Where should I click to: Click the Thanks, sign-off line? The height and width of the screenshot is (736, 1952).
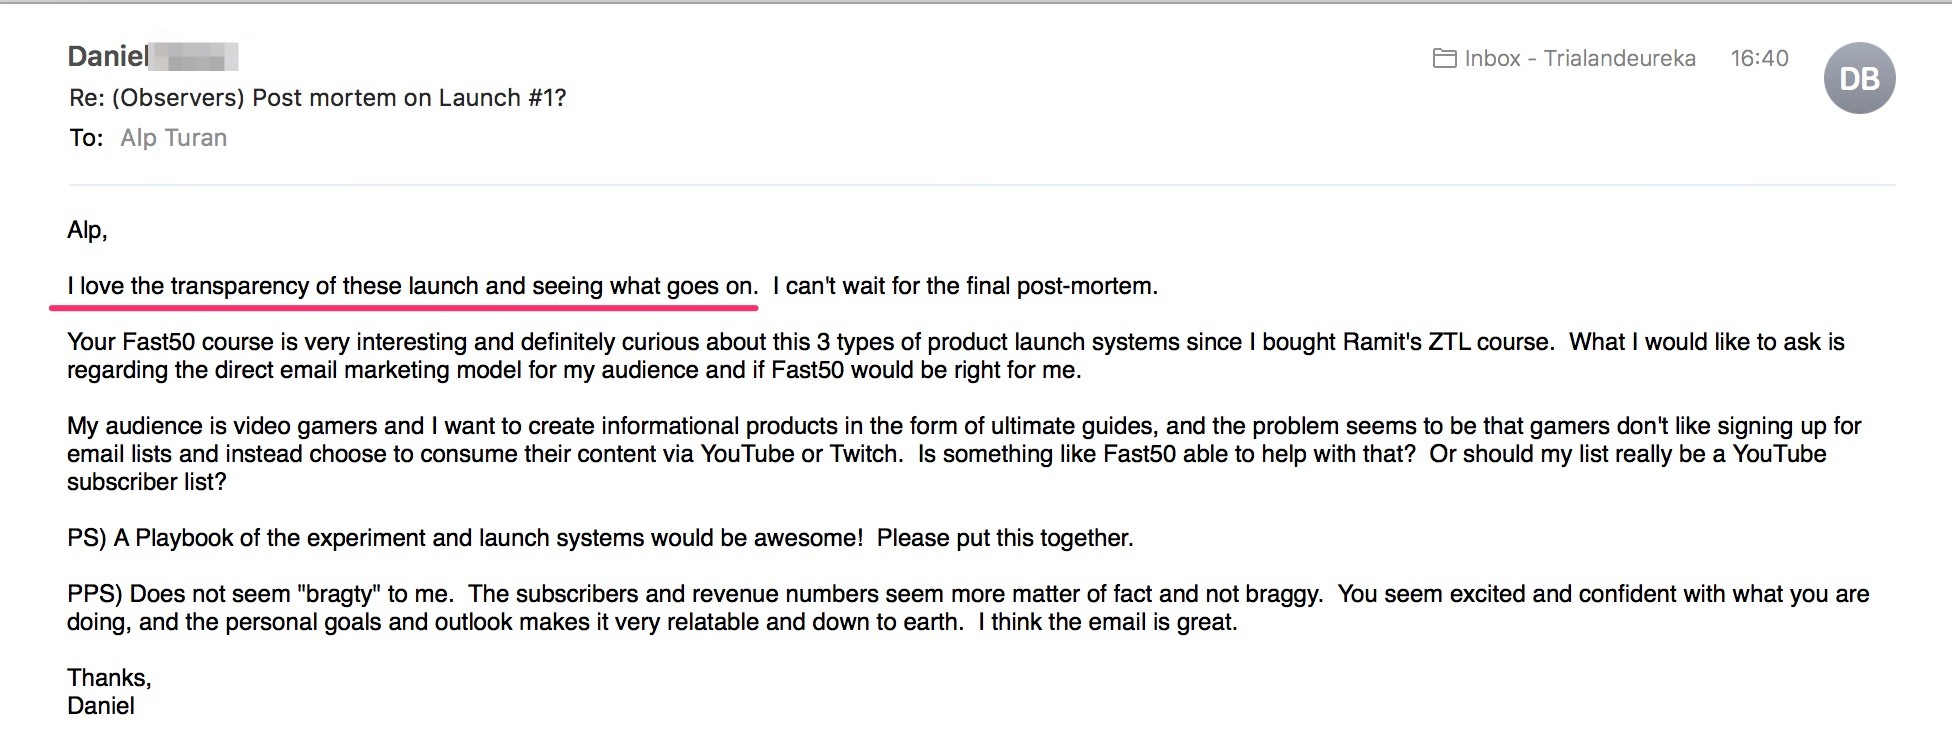109,678
